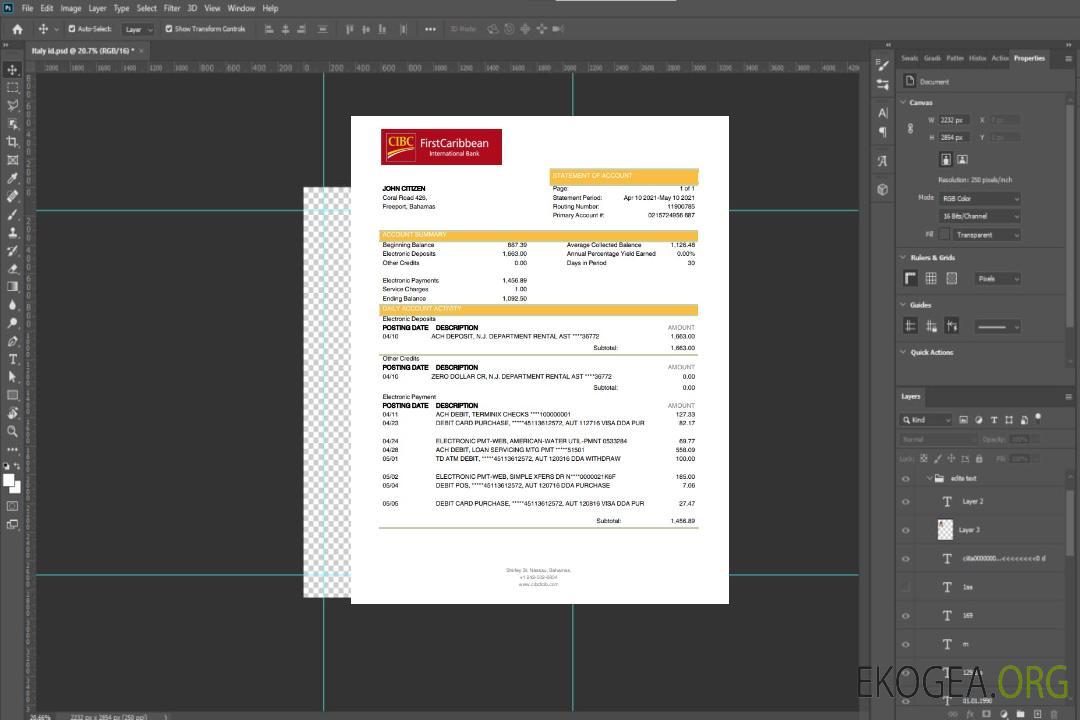Click the canvas Fill color swatch
Viewport: 1080px width, 720px height.
pyautogui.click(x=944, y=234)
